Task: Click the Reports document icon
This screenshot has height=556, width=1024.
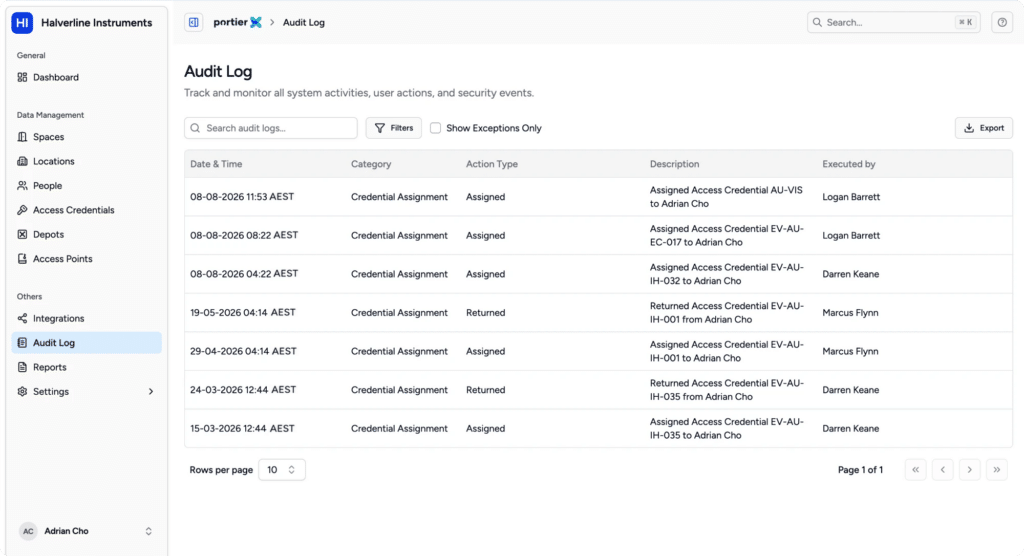Action: pyautogui.click(x=22, y=367)
